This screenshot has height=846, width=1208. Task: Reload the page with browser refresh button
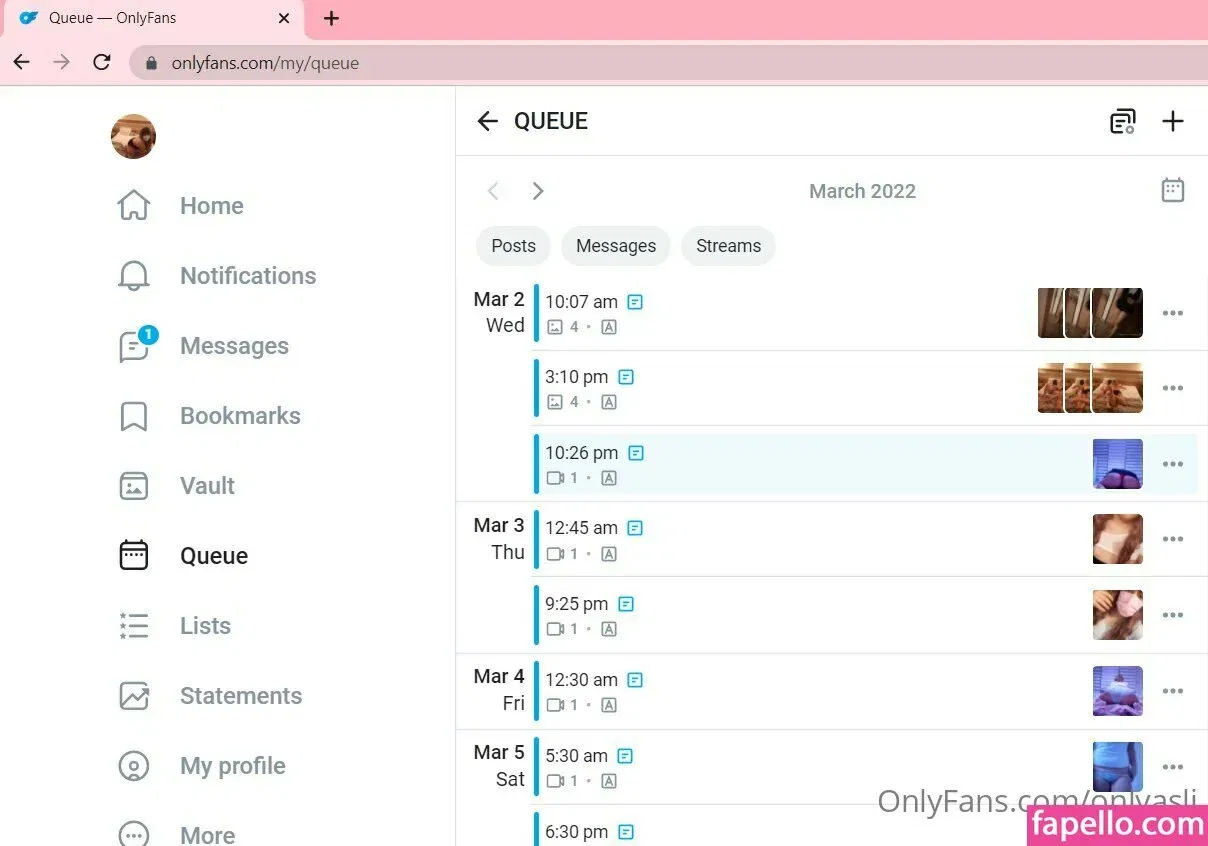pyautogui.click(x=101, y=62)
